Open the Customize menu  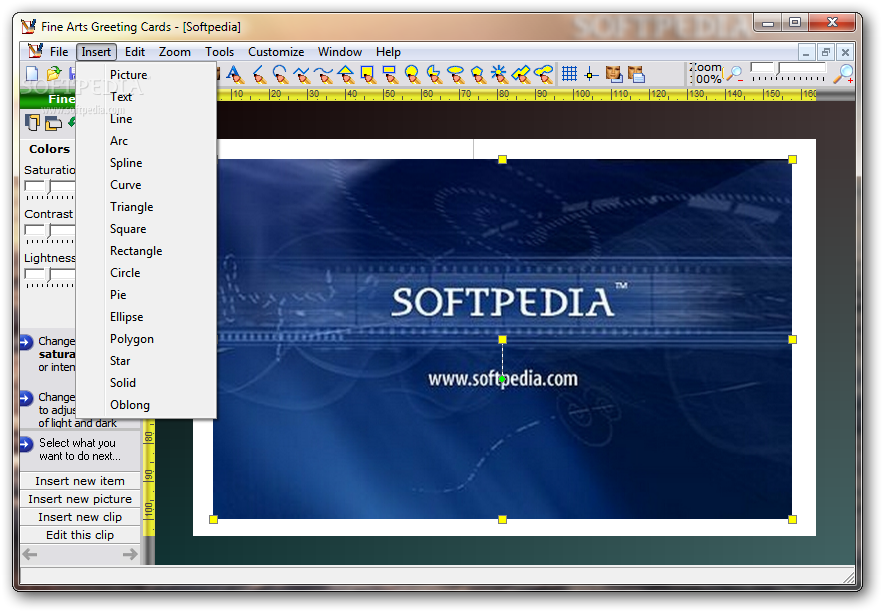(x=276, y=52)
